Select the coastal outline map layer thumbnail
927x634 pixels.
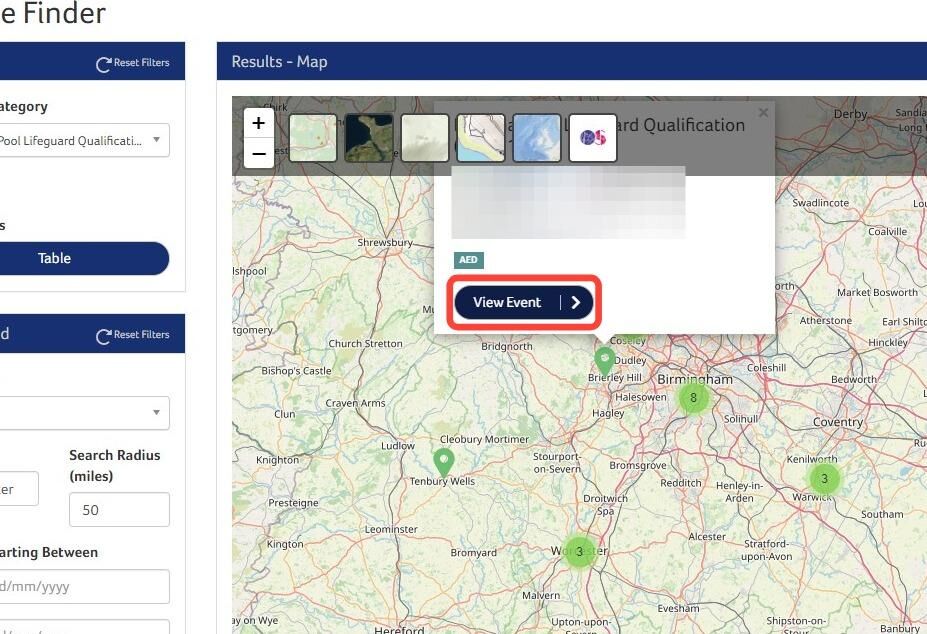coord(481,138)
